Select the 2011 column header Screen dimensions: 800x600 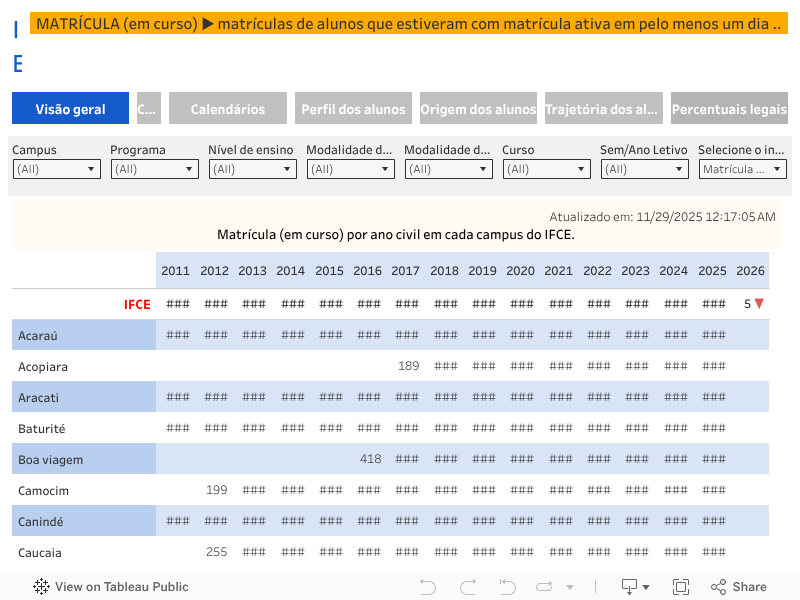tap(176, 270)
